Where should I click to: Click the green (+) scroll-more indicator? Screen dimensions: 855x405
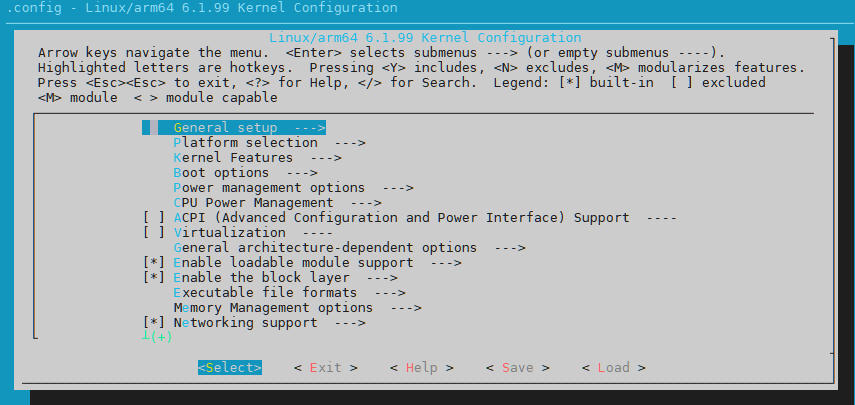(x=158, y=337)
